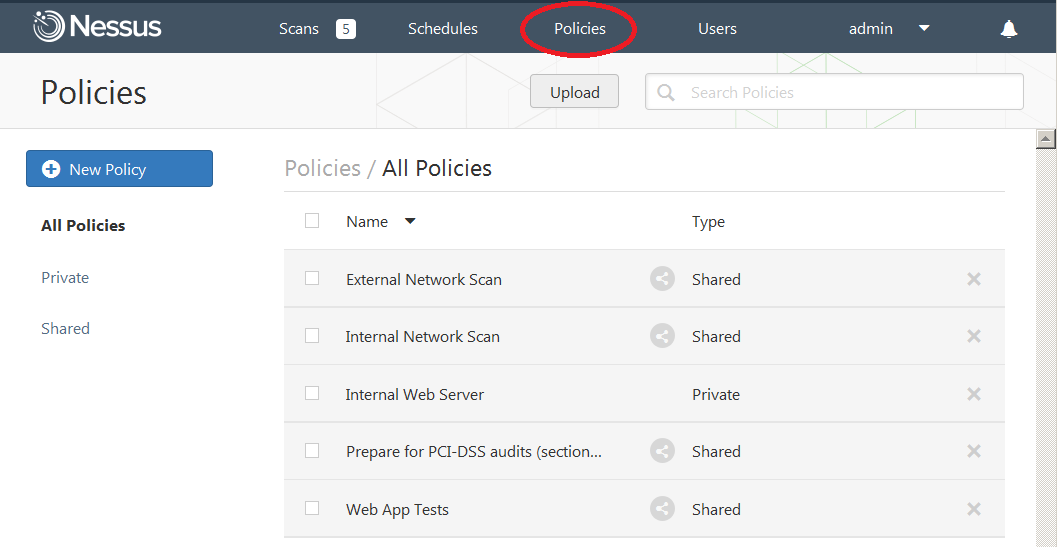The height and width of the screenshot is (547, 1057).
Task: Click the Type column header
Action: (708, 222)
